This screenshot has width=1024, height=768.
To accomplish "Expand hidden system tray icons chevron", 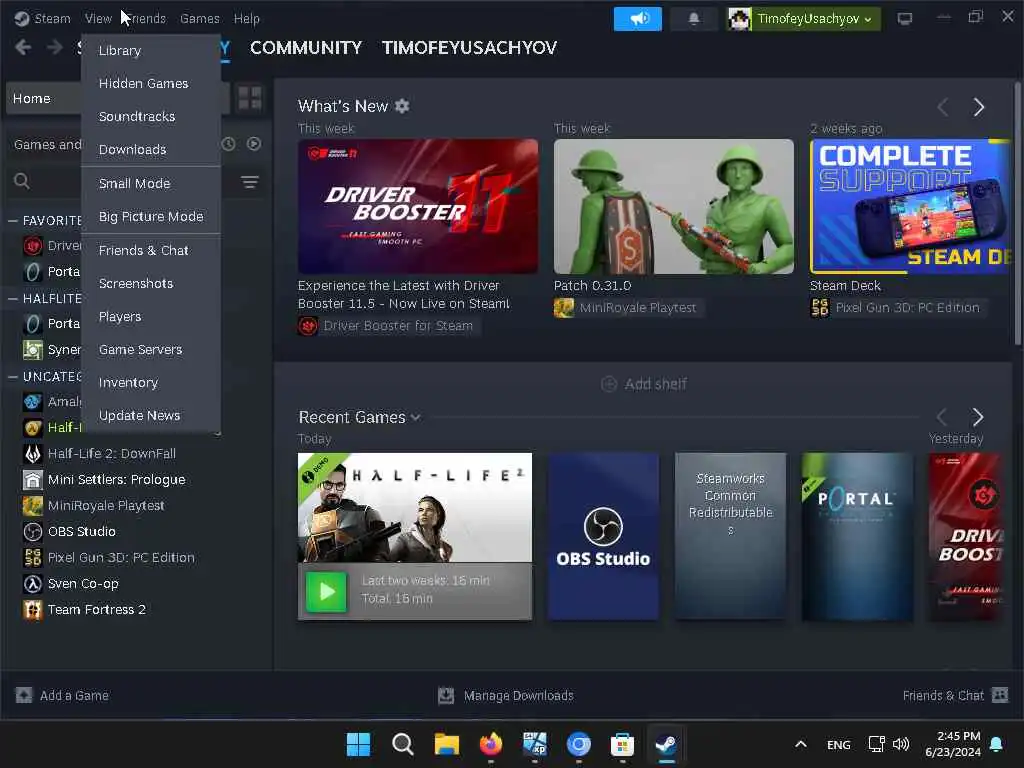I will point(801,744).
